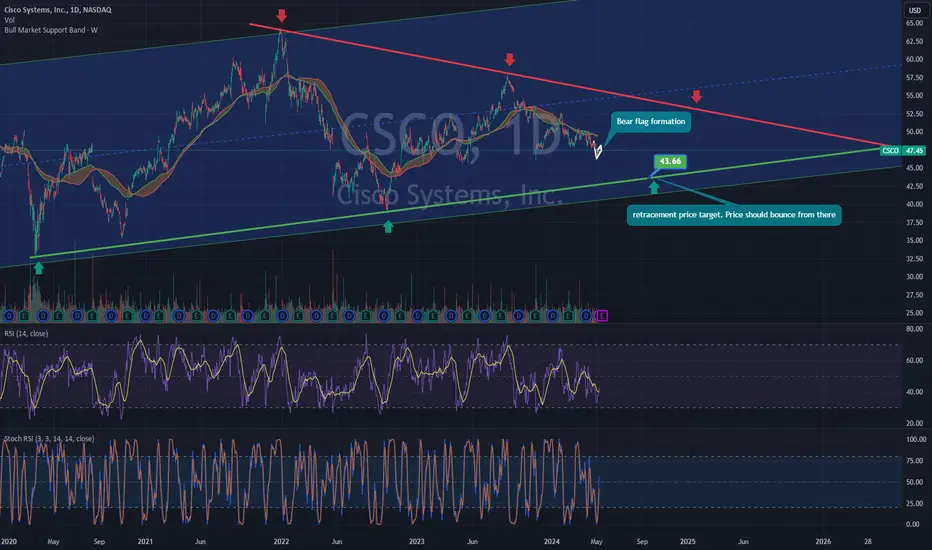Click the purple upcoming earnings E marker
932x550 pixels.
(x=602, y=316)
